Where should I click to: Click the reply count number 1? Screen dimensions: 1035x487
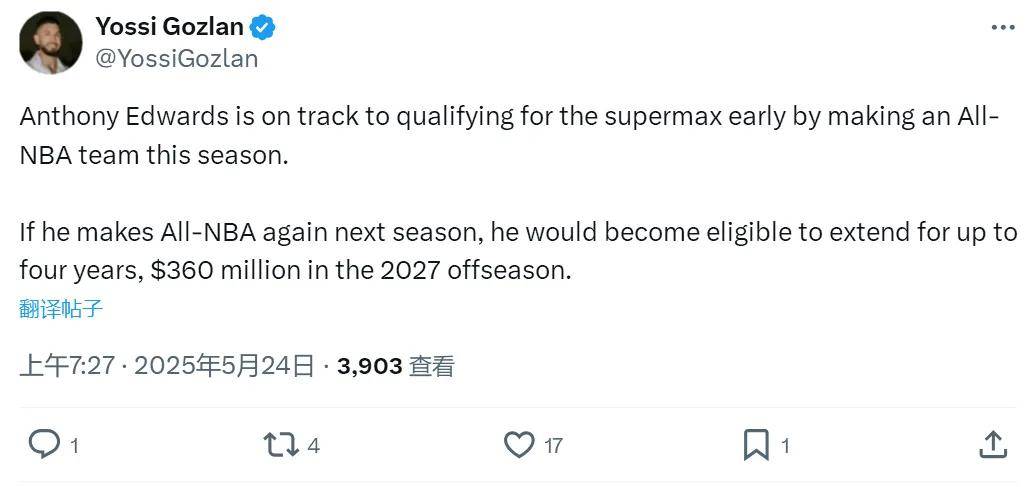point(75,447)
